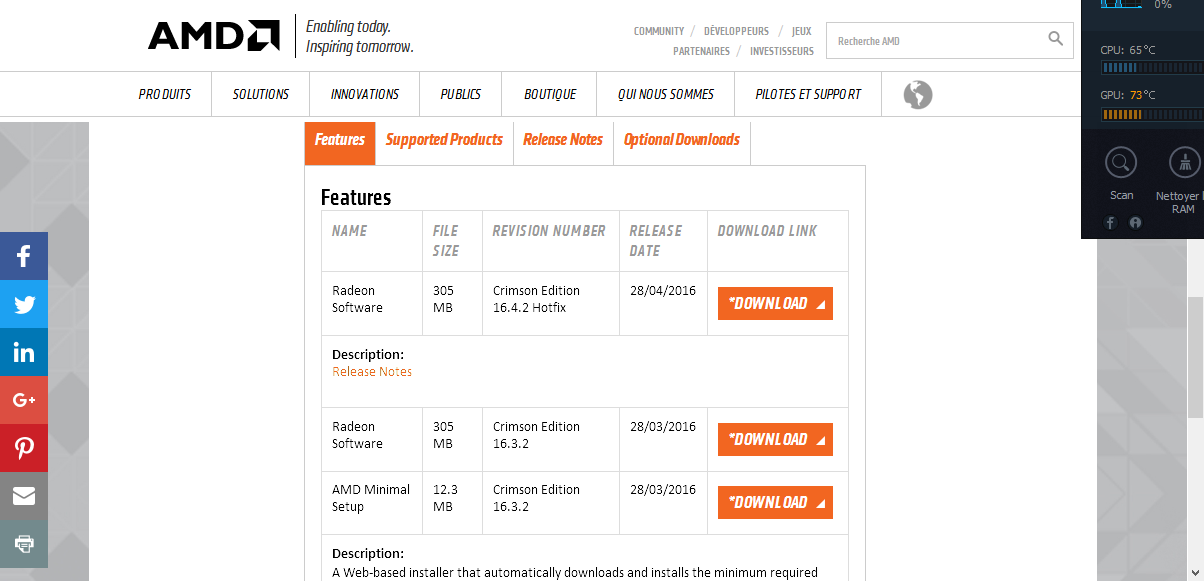Click the AMD logo
The width and height of the screenshot is (1204, 581).
(x=213, y=36)
